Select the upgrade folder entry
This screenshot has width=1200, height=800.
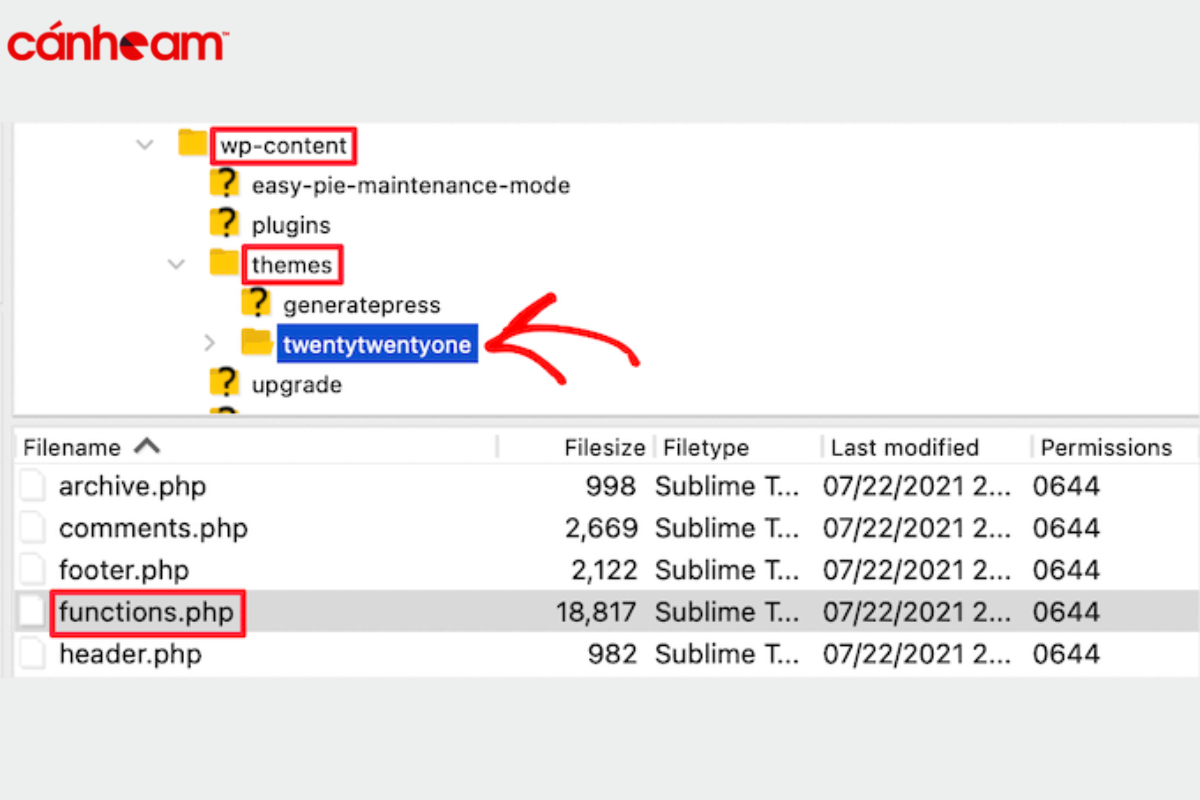click(x=297, y=385)
